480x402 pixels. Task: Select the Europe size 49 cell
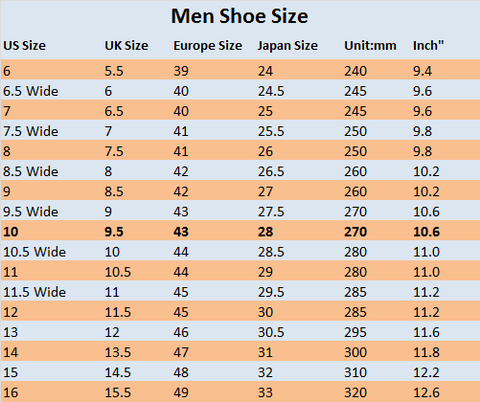coord(181,392)
